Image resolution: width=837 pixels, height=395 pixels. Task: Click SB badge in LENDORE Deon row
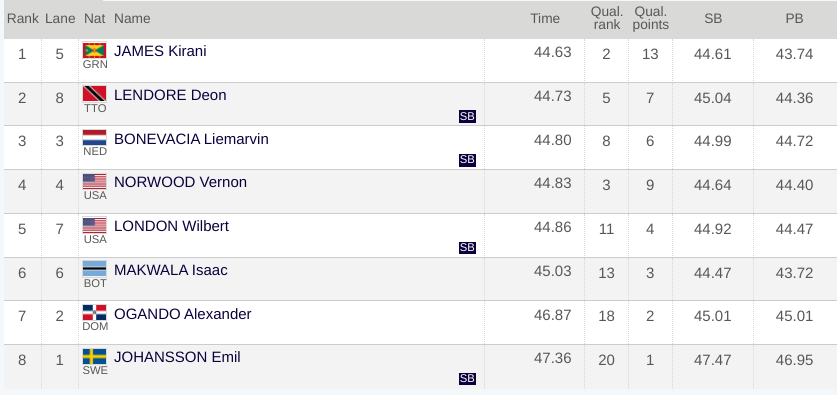tap(467, 116)
